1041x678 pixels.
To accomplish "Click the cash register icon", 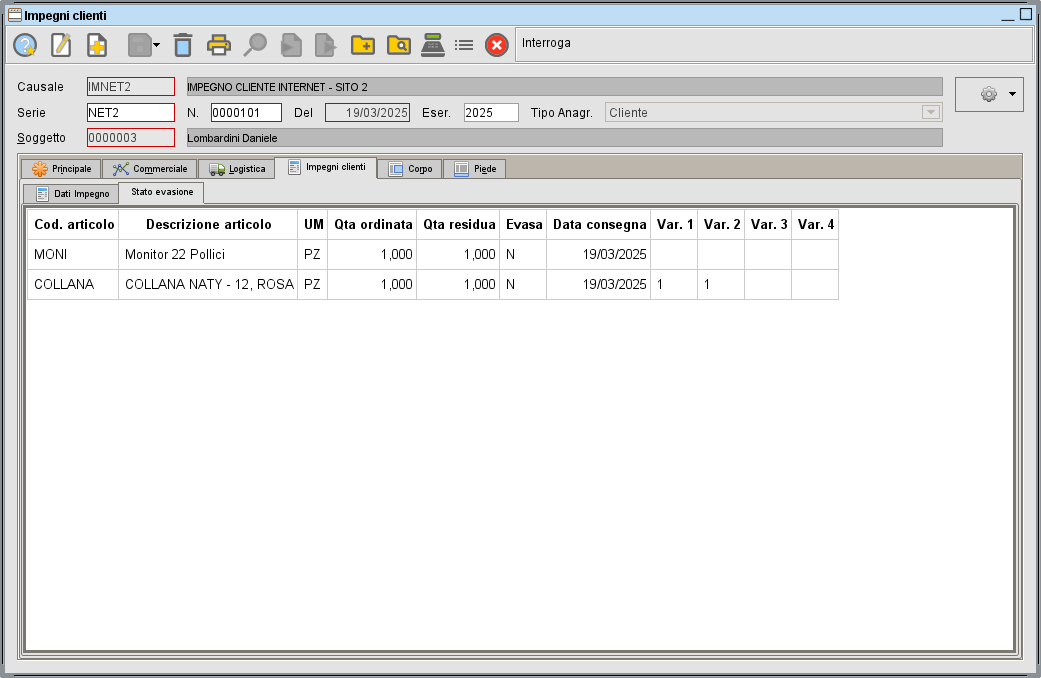I will pos(432,45).
